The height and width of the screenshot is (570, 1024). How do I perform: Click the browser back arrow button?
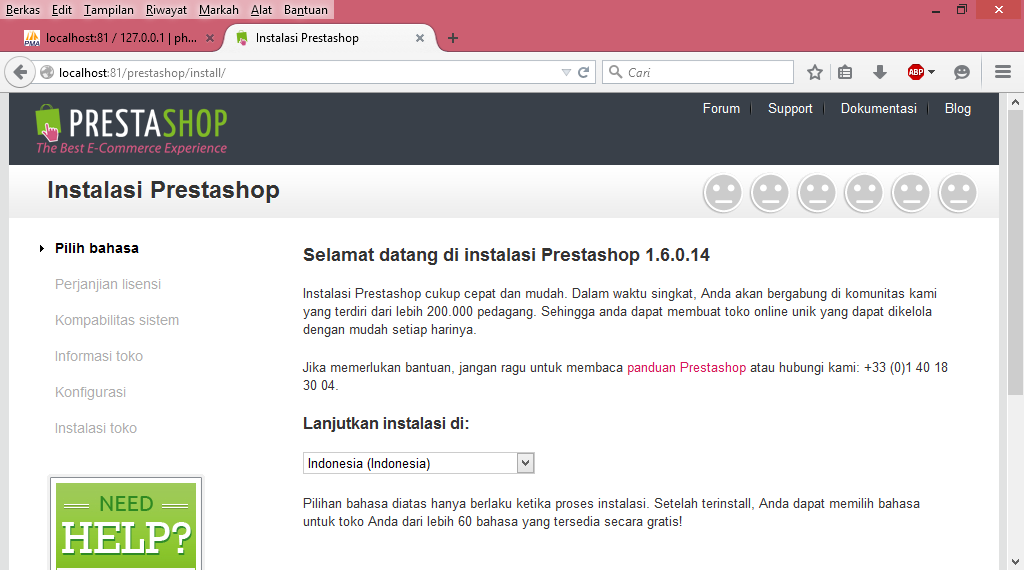(20, 72)
